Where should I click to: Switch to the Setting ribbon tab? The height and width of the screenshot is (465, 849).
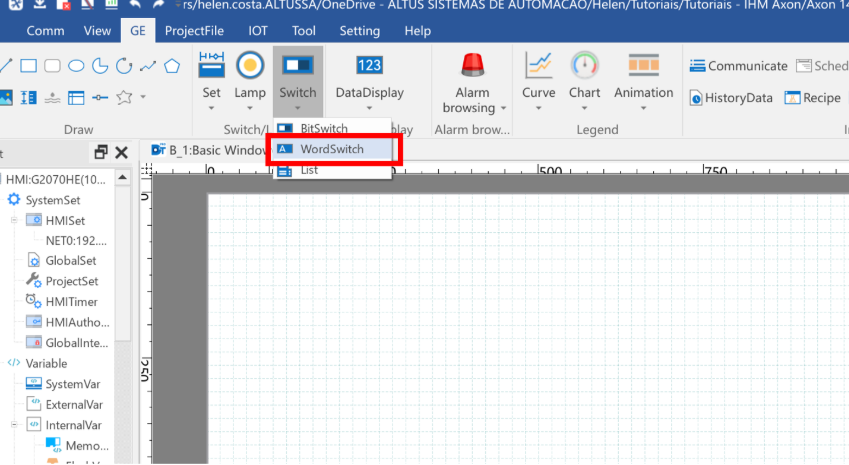click(x=360, y=31)
